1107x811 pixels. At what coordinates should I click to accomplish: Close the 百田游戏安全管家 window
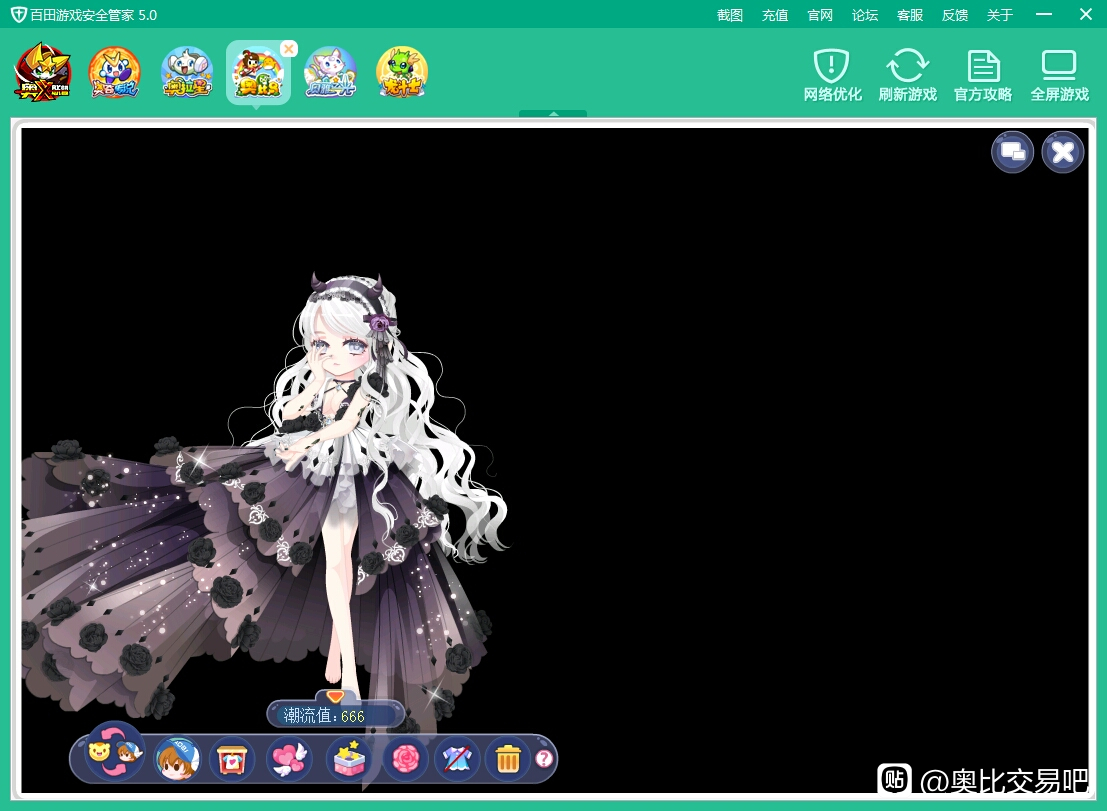(x=1086, y=14)
